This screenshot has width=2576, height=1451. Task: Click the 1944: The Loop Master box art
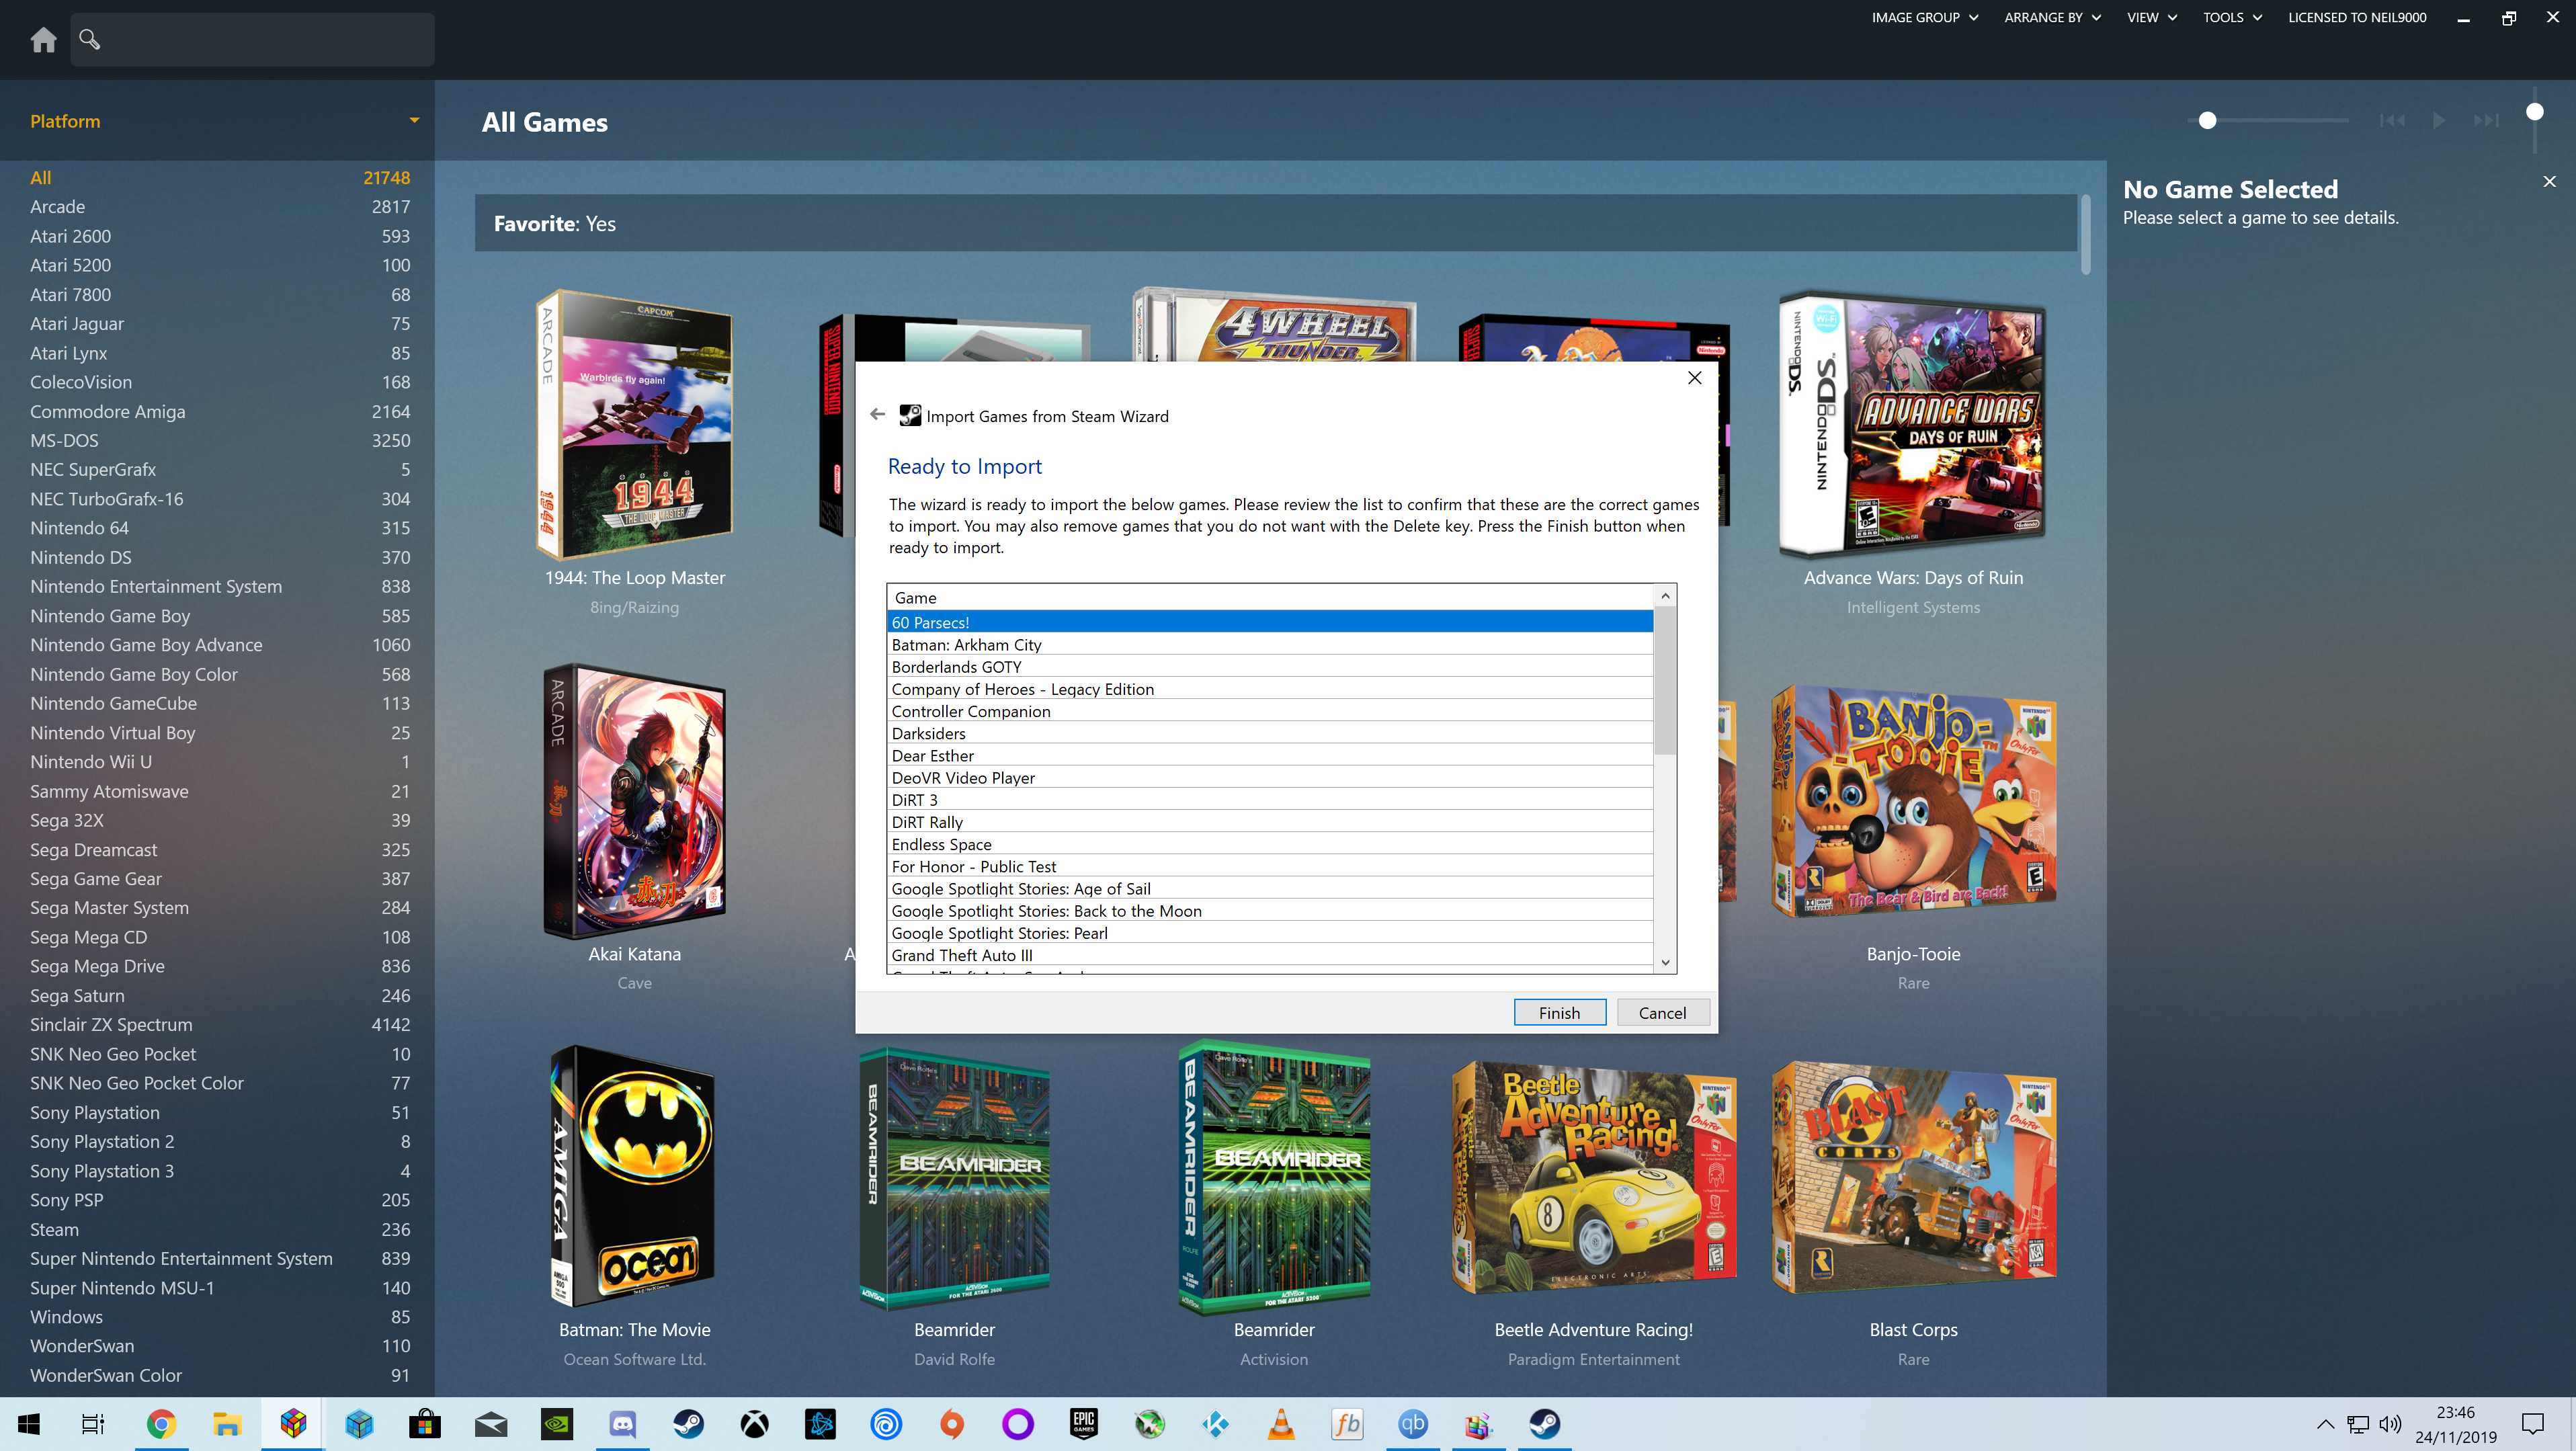[x=635, y=424]
